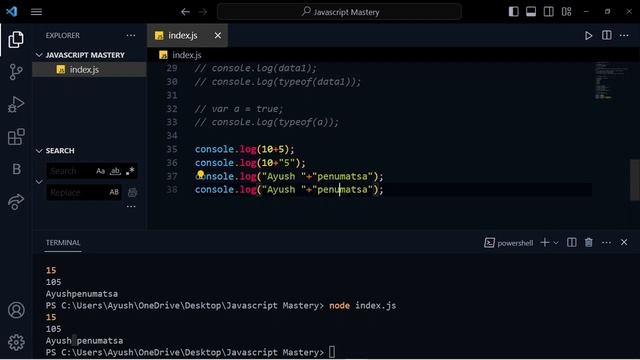640x360 pixels.
Task: Open the Manage settings gear
Action: pyautogui.click(x=16, y=342)
